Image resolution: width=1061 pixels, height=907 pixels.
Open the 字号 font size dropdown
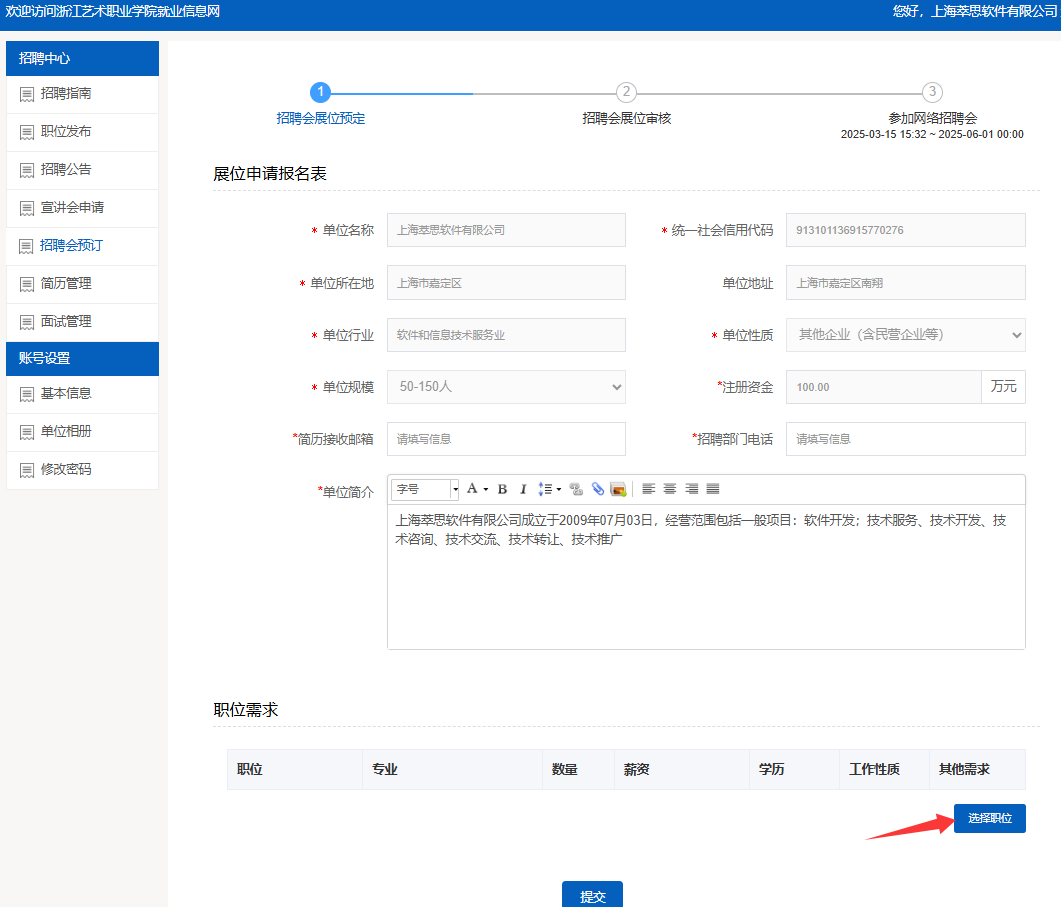425,489
